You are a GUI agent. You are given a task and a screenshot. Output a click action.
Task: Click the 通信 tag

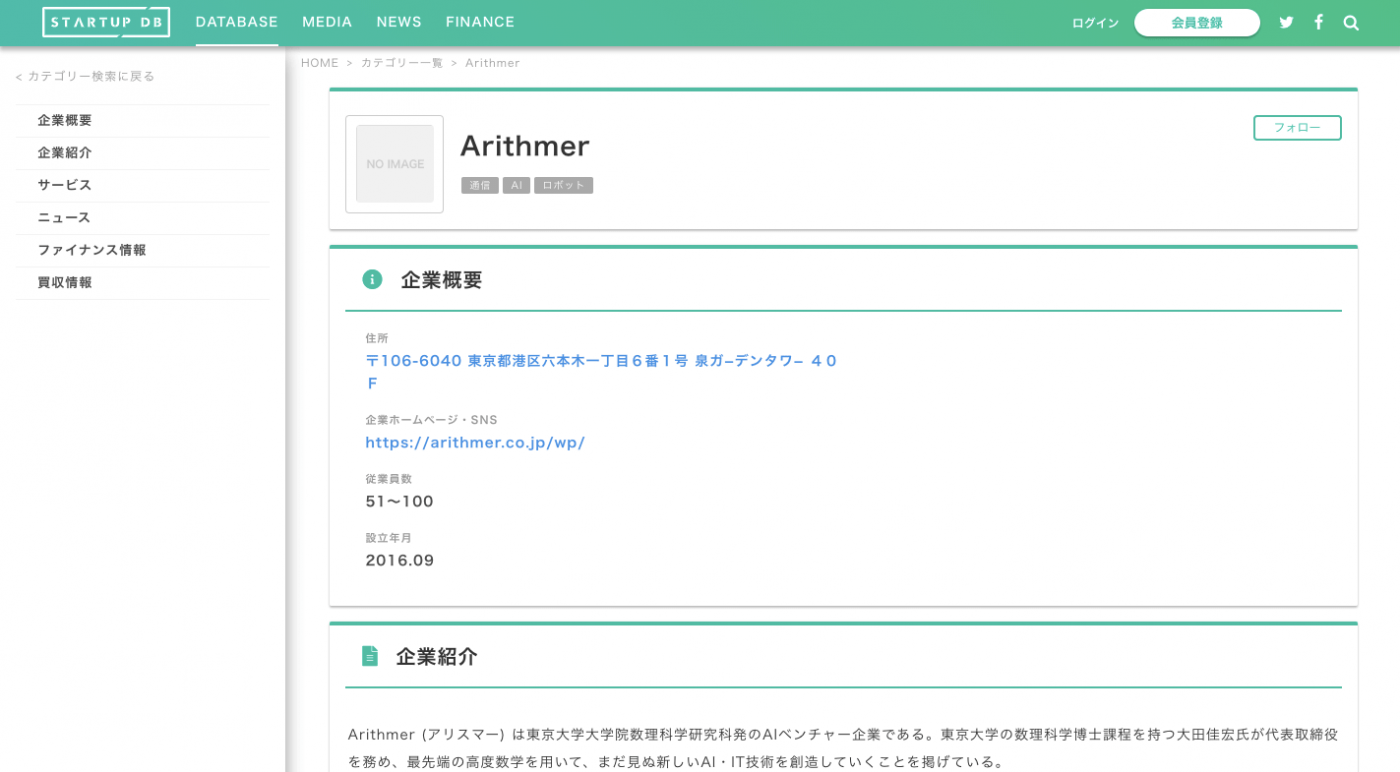pyautogui.click(x=480, y=185)
